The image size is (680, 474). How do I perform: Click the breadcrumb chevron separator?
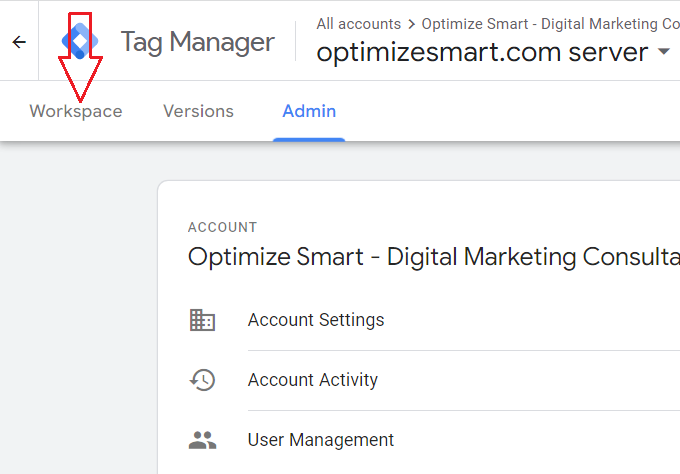(411, 24)
